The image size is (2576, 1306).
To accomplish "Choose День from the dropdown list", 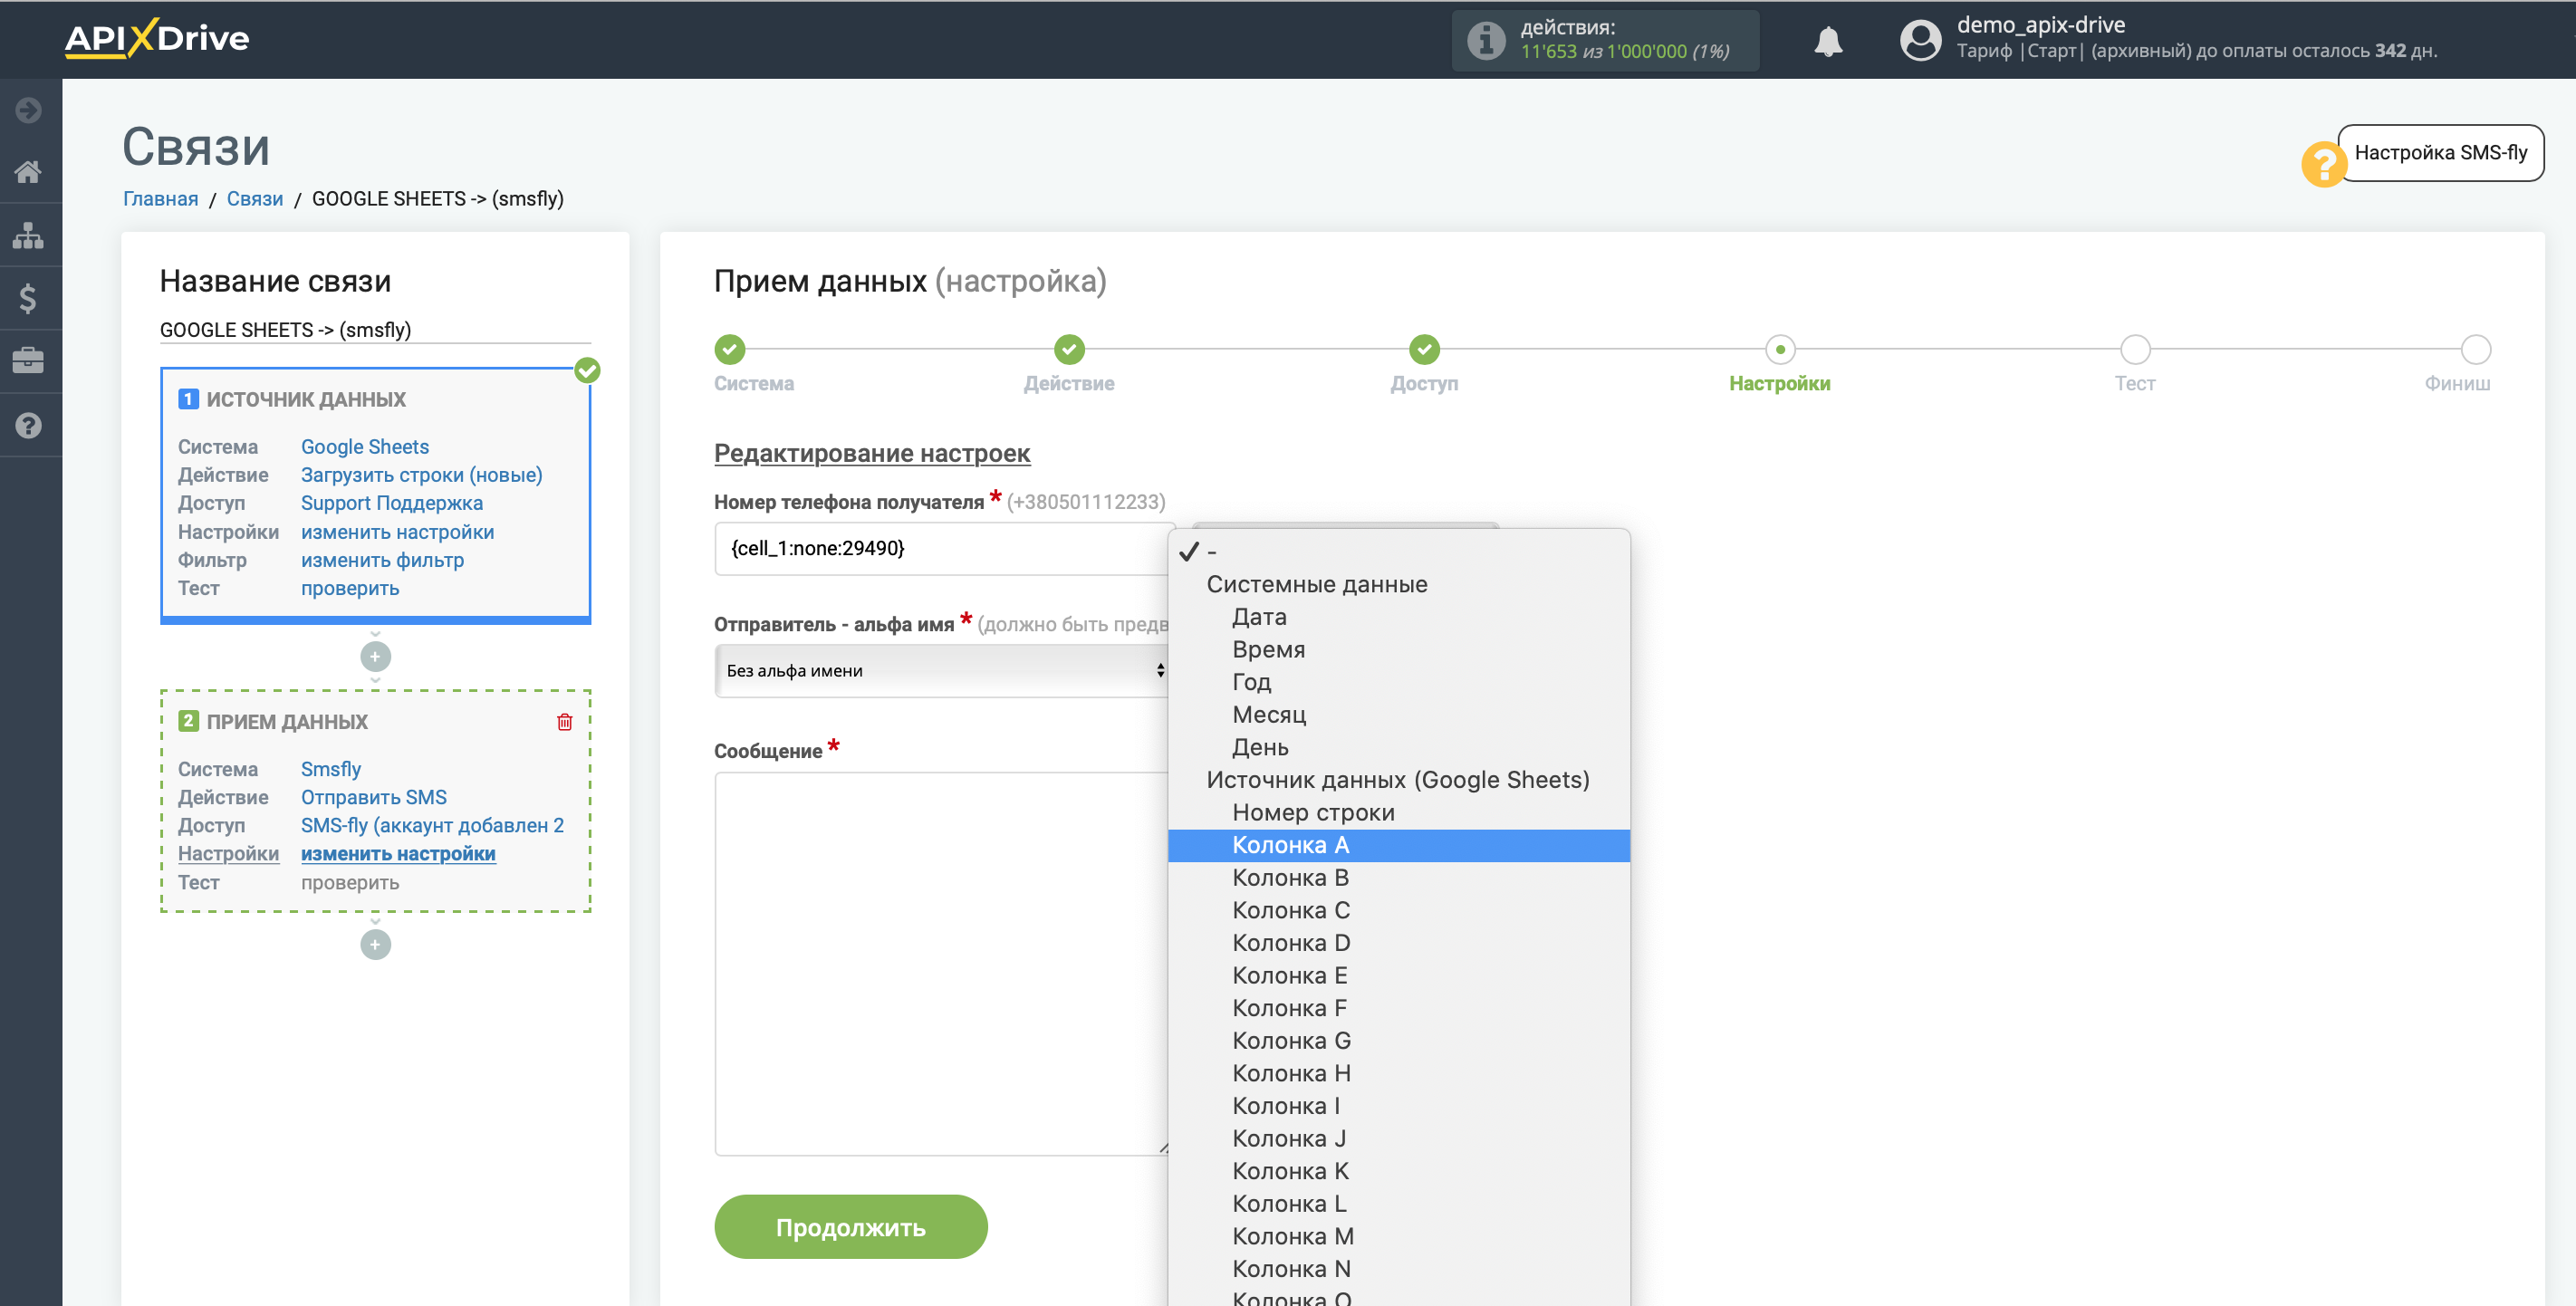I will 1399,748.
